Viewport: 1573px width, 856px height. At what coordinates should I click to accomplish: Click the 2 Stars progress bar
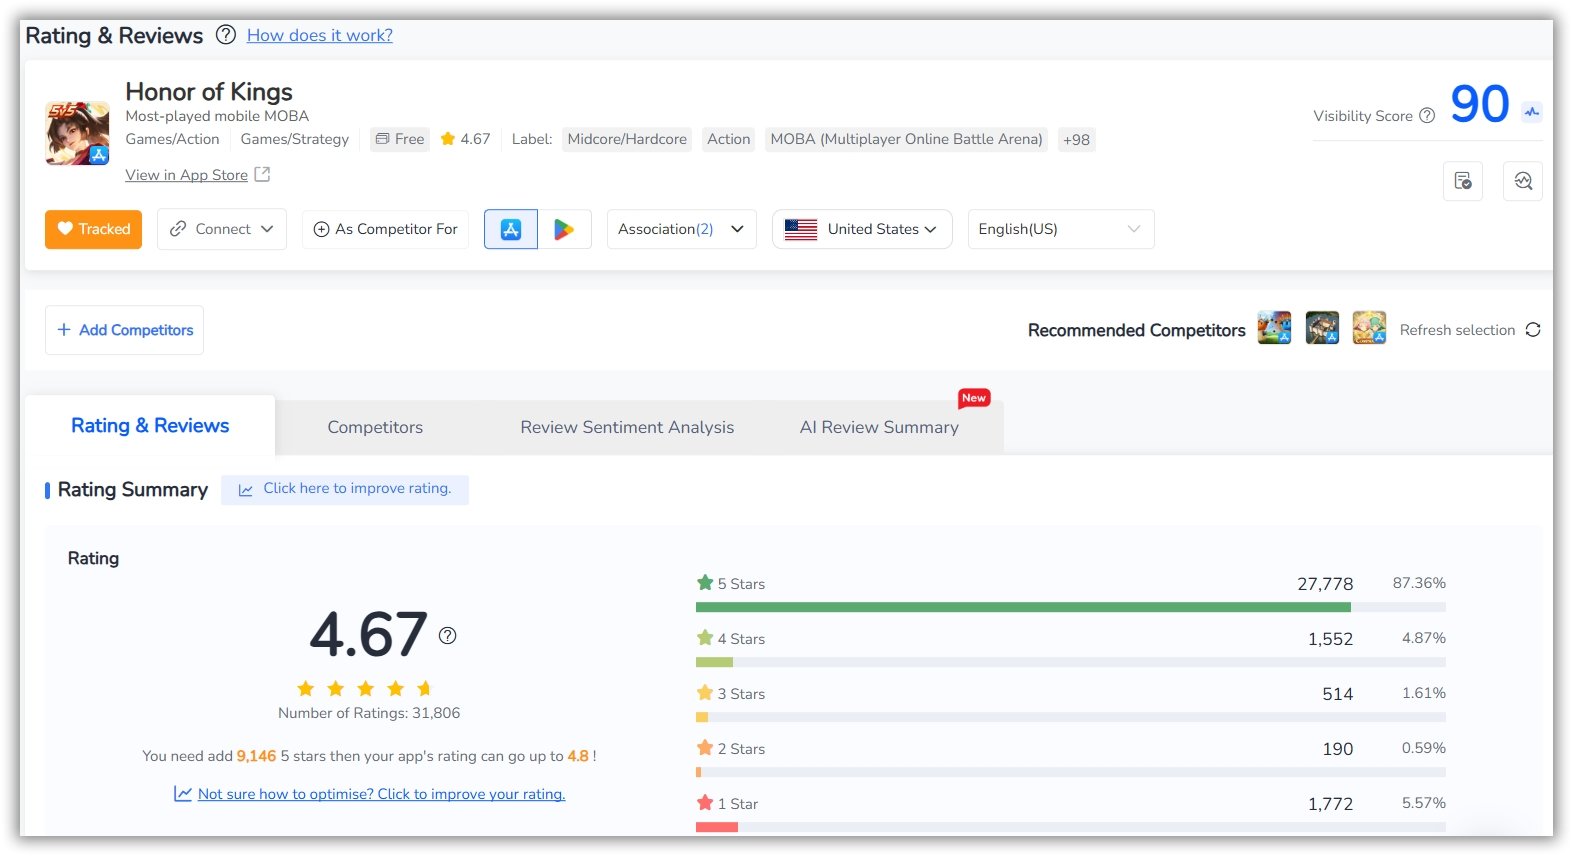[1071, 772]
